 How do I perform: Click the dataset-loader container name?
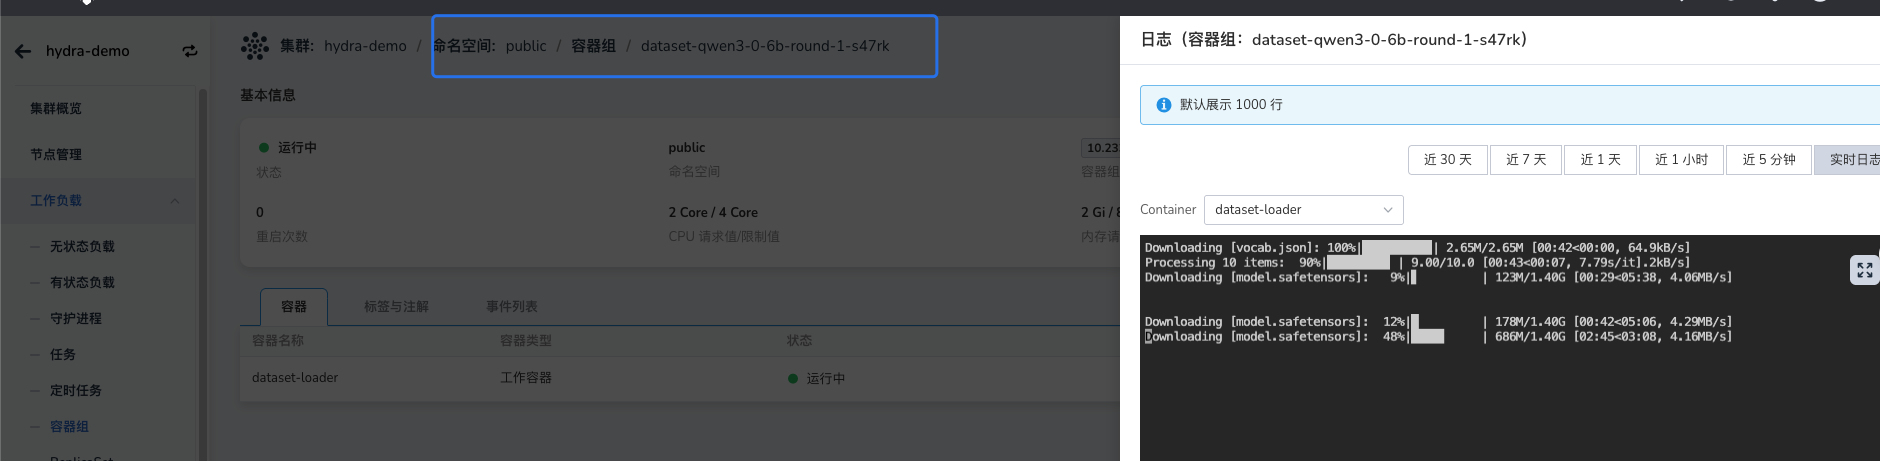295,378
